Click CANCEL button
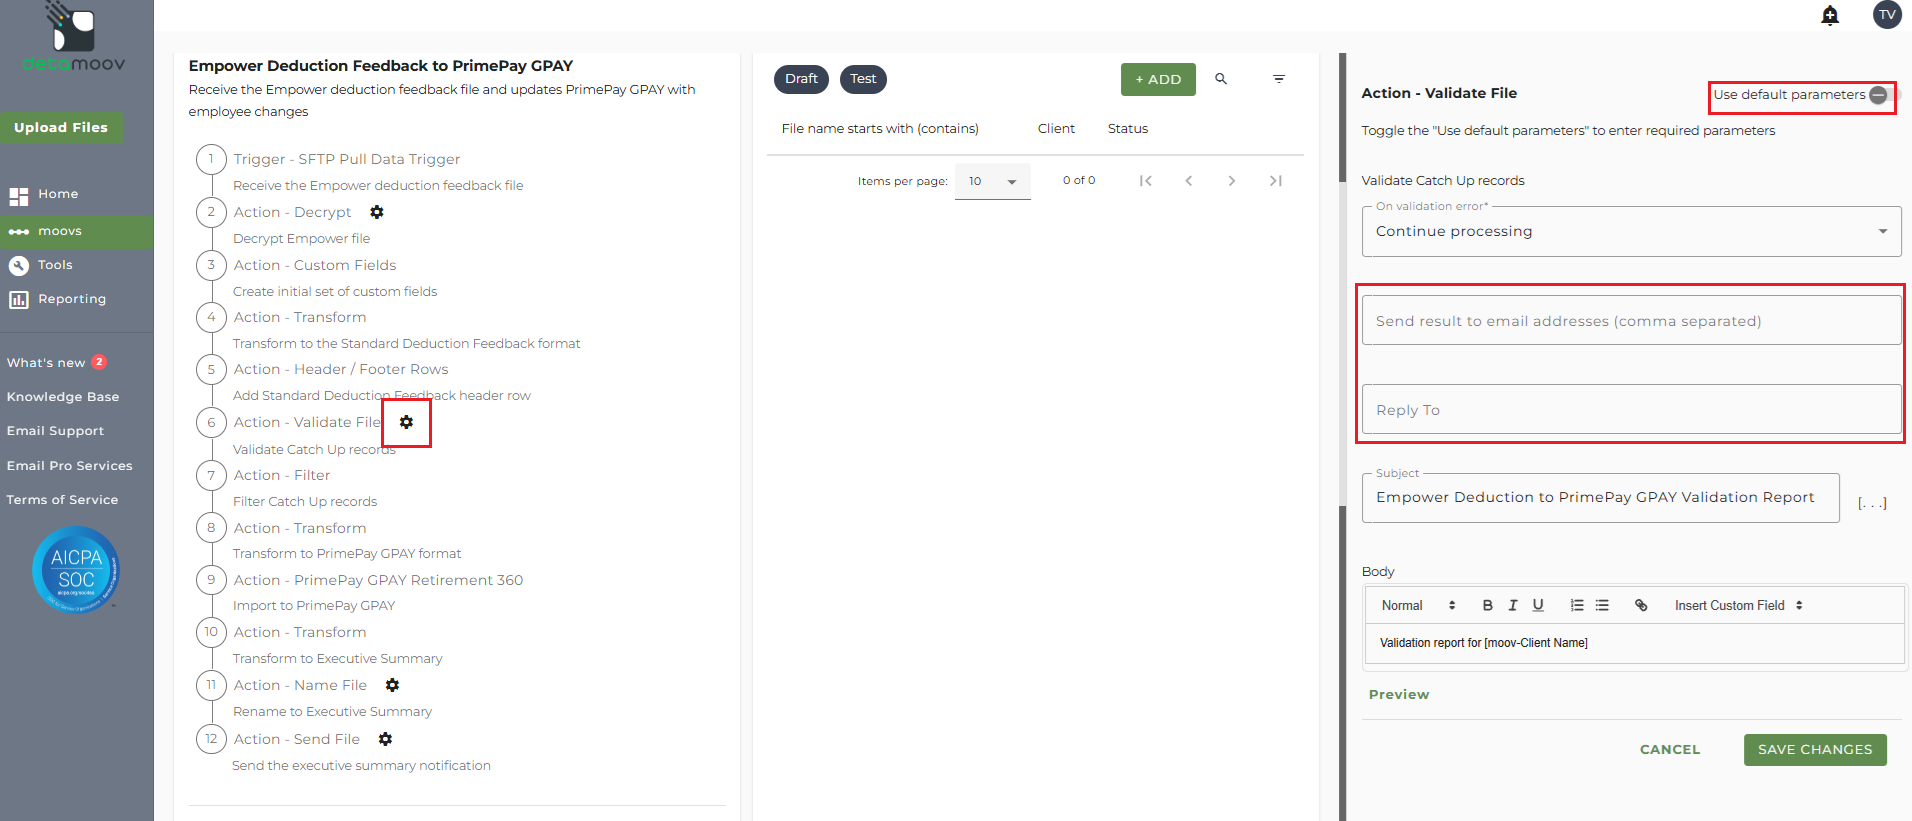1912x821 pixels. [x=1670, y=750]
